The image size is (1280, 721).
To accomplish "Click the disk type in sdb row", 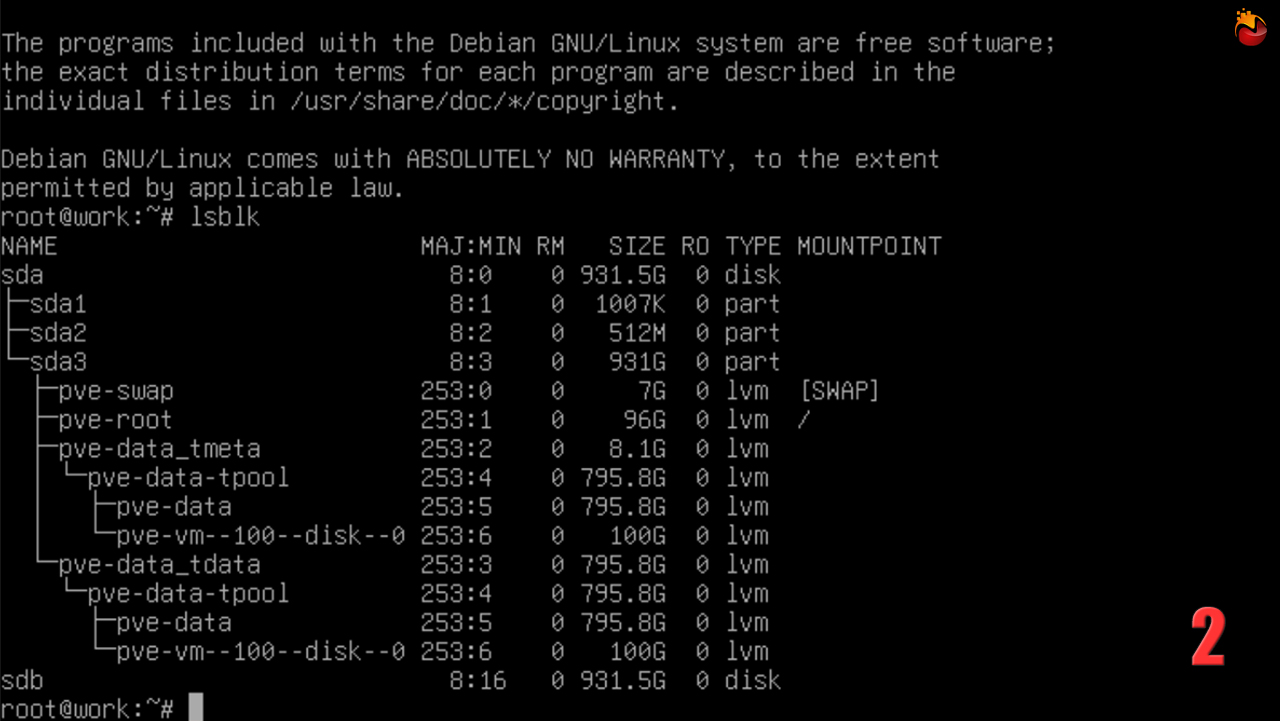I will point(753,681).
